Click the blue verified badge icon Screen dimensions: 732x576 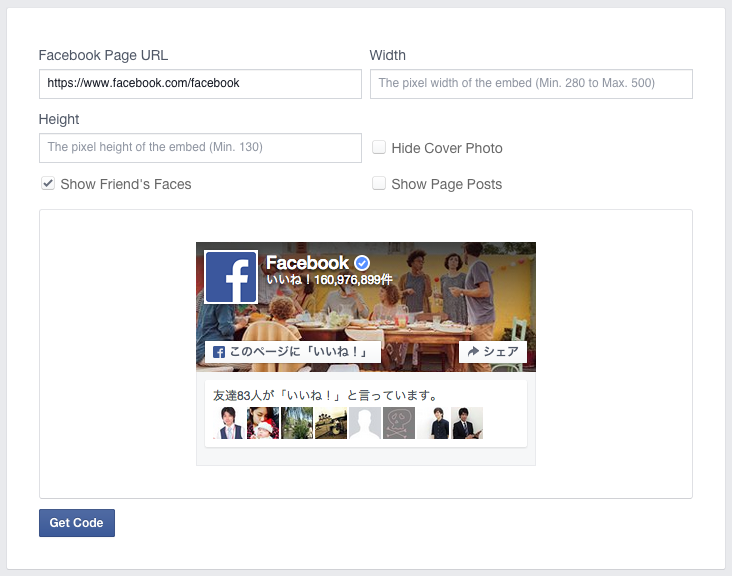[x=362, y=263]
